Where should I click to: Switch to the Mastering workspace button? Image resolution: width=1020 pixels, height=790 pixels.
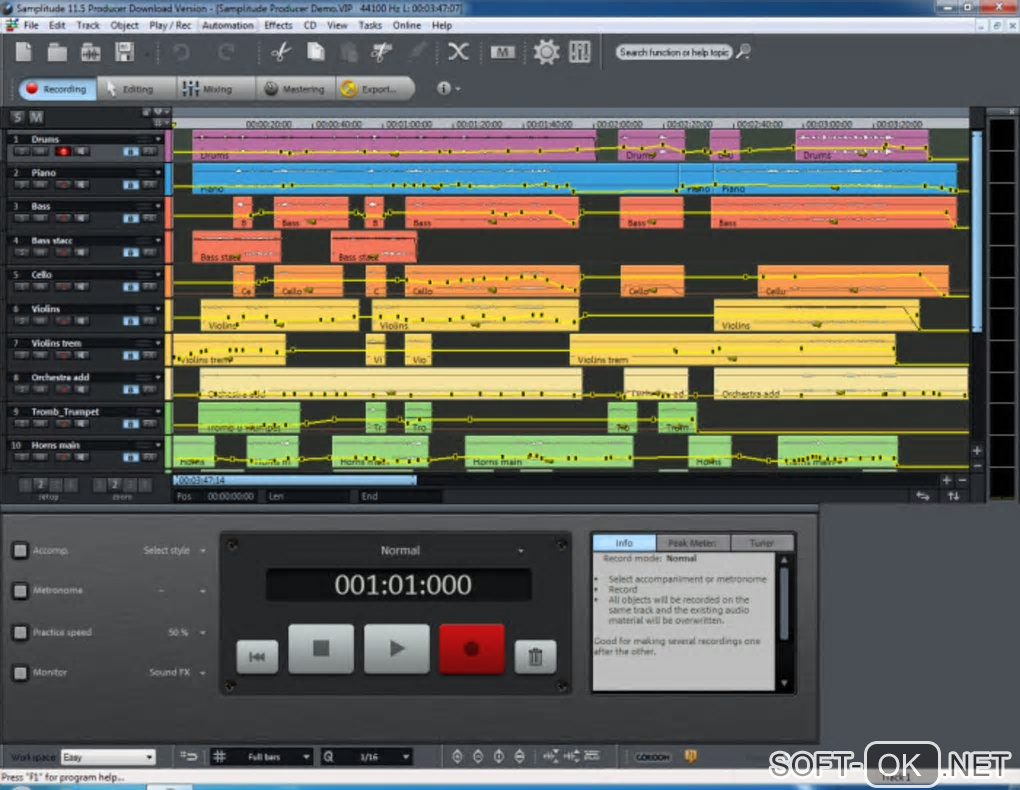coord(295,89)
